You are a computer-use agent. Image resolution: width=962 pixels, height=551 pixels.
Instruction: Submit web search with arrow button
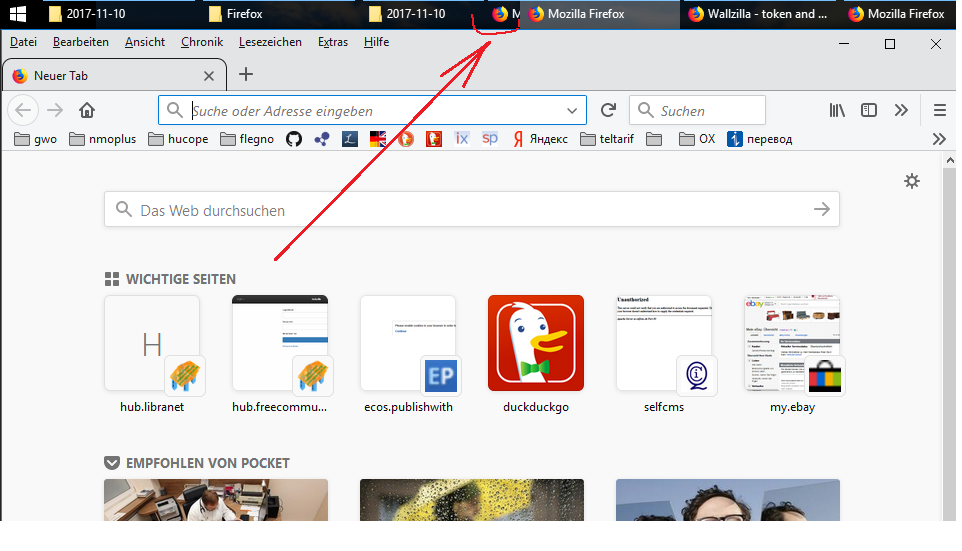pyautogui.click(x=821, y=210)
